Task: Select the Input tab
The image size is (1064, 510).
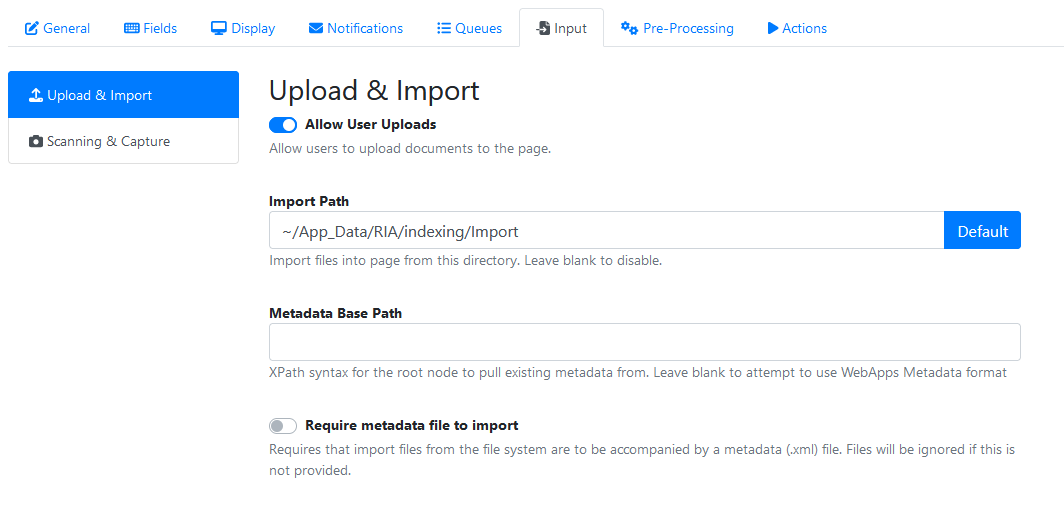Action: (x=561, y=28)
